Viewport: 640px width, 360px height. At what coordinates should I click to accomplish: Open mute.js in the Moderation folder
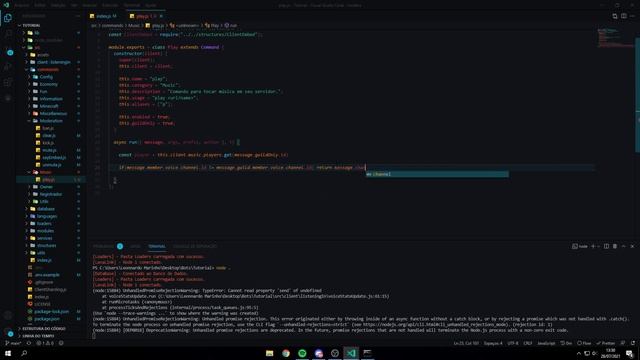(x=49, y=150)
